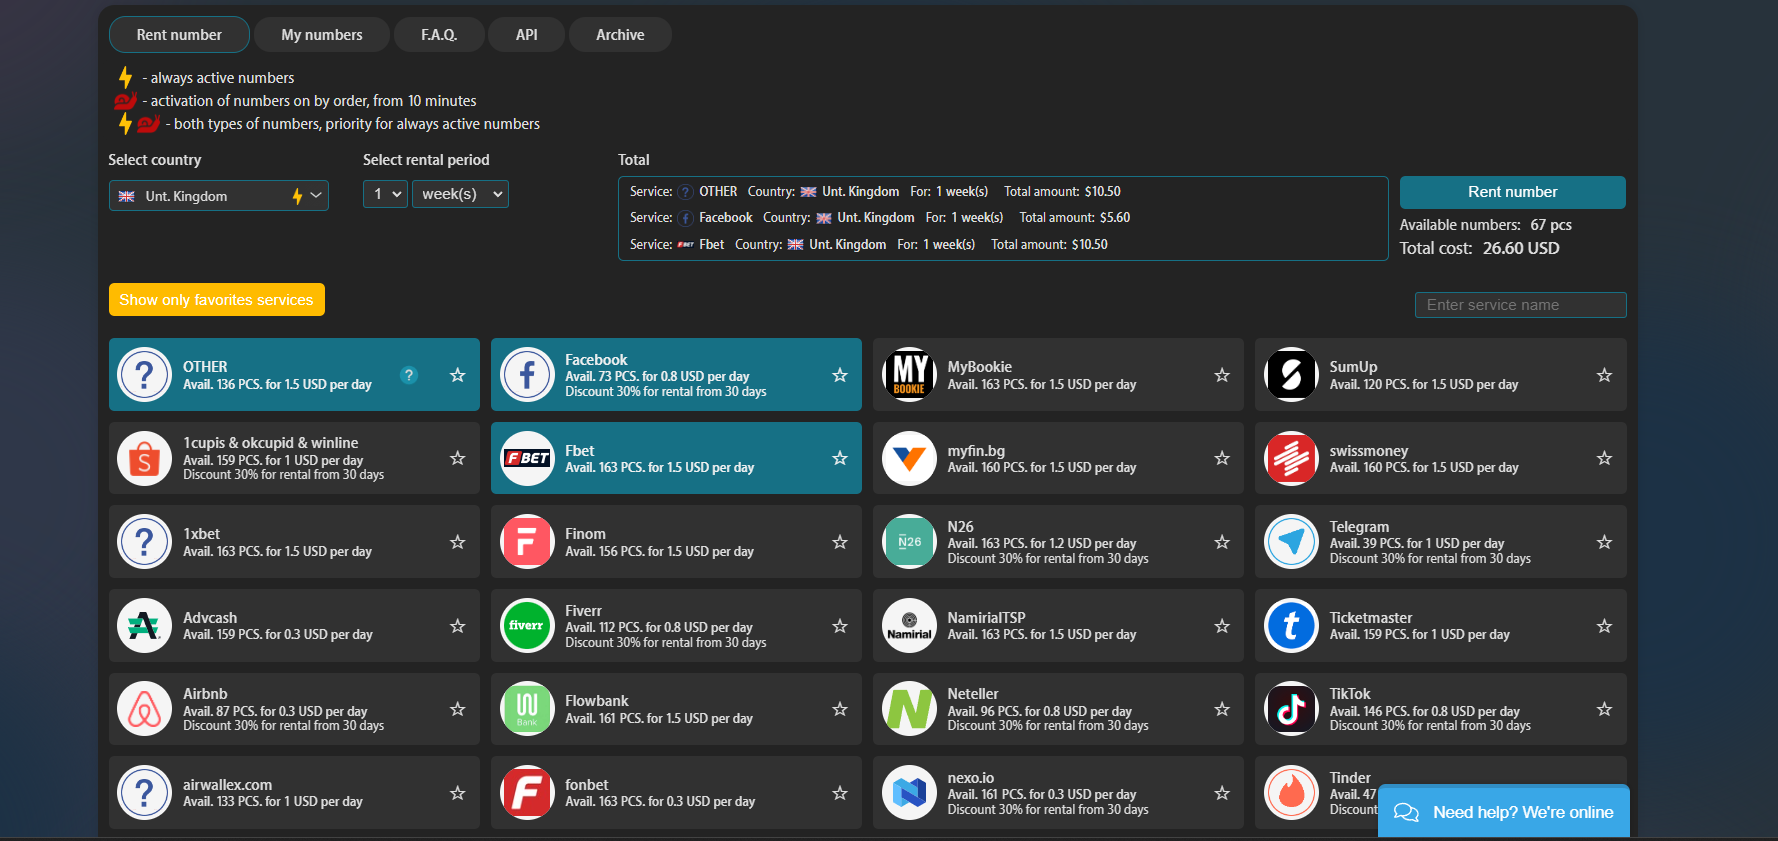Click the blue help badge on OTHER card
The image size is (1778, 841).
409,375
